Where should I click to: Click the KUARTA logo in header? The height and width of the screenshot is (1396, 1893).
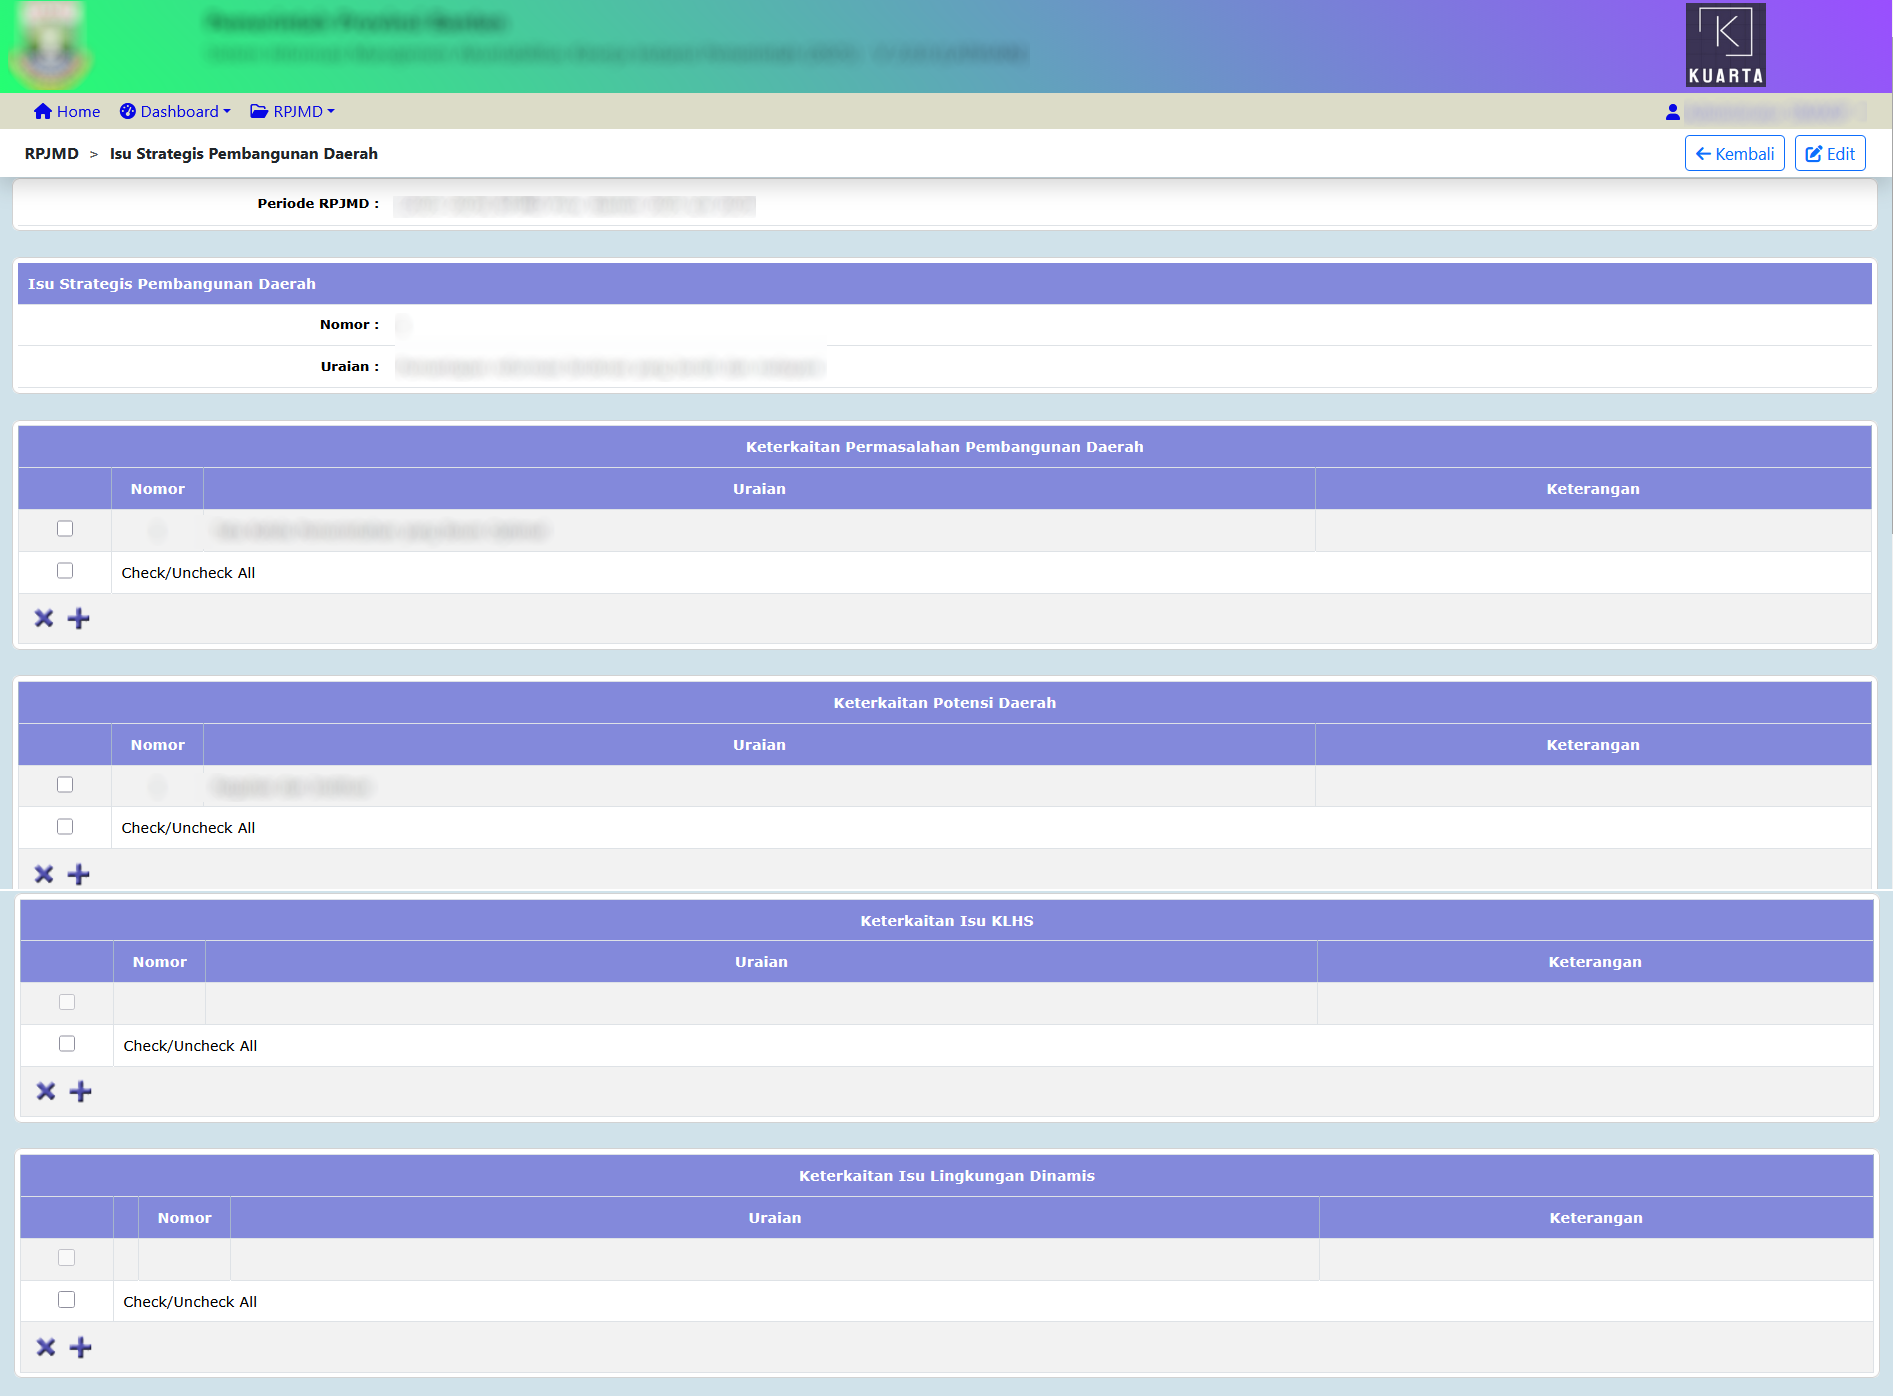(x=1725, y=45)
